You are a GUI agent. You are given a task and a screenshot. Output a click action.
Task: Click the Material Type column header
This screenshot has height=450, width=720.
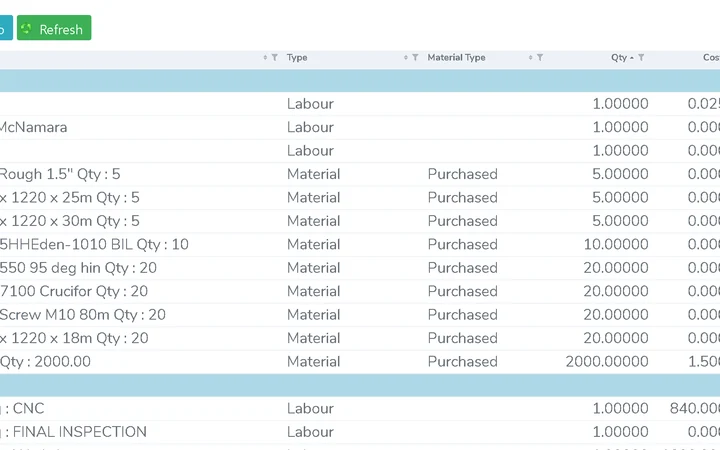[456, 57]
